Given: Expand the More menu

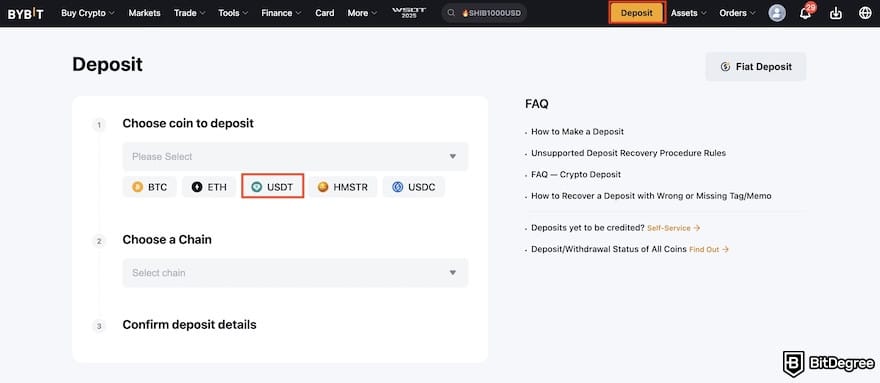Looking at the screenshot, I should click(x=362, y=13).
